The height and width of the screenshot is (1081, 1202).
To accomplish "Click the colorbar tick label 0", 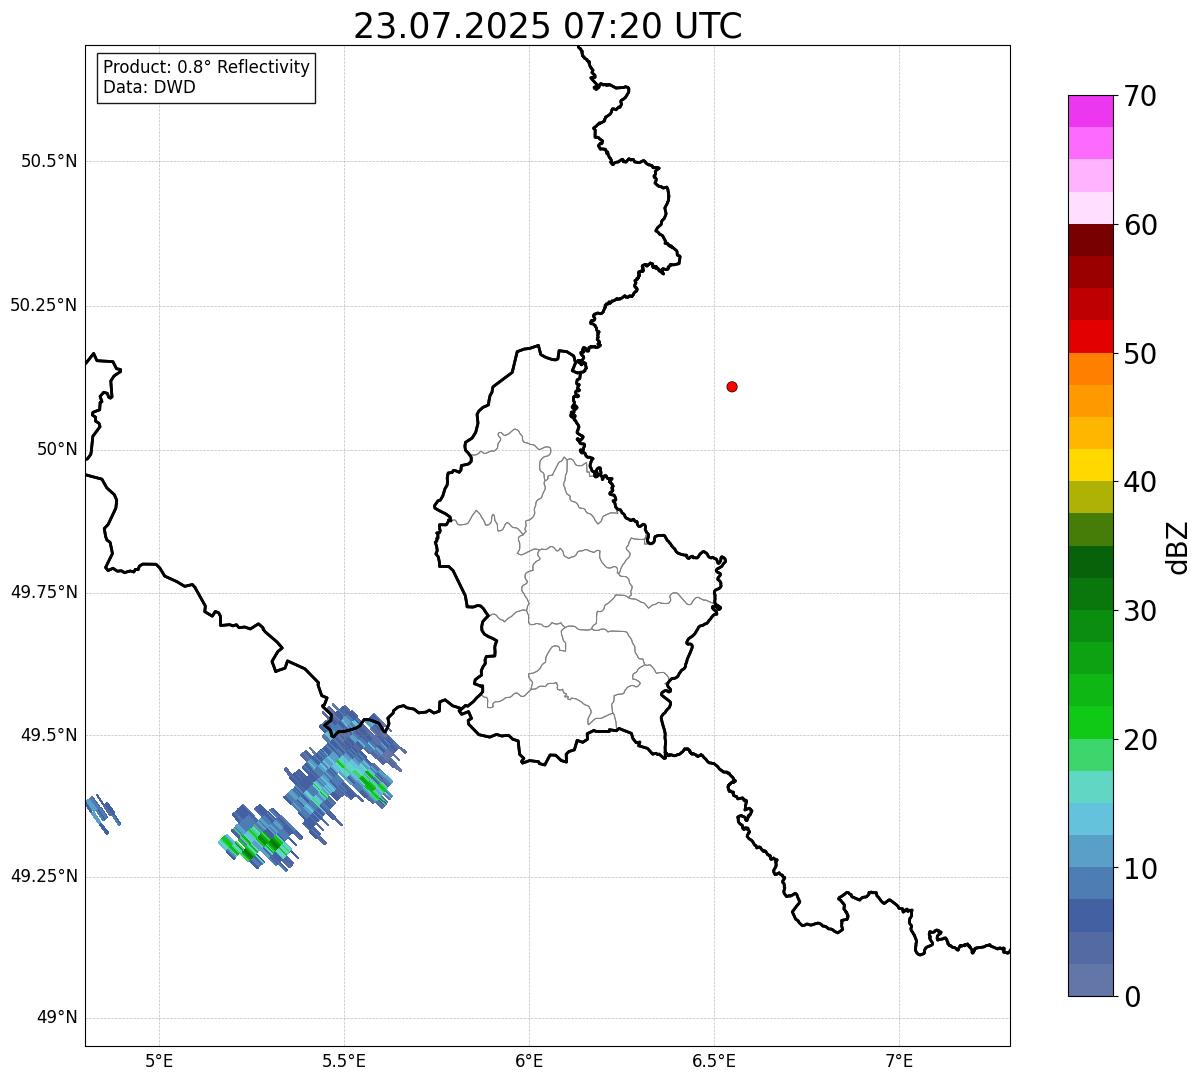I will click(1132, 997).
